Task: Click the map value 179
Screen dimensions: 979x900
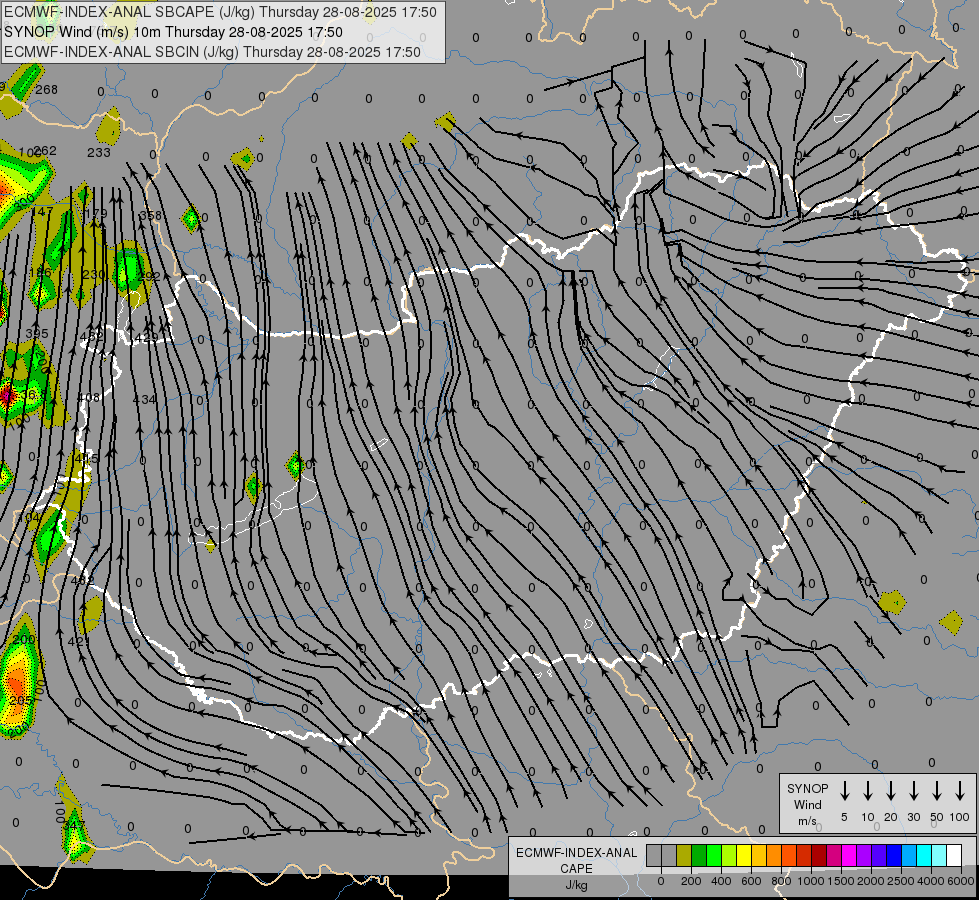Action: coord(96,214)
